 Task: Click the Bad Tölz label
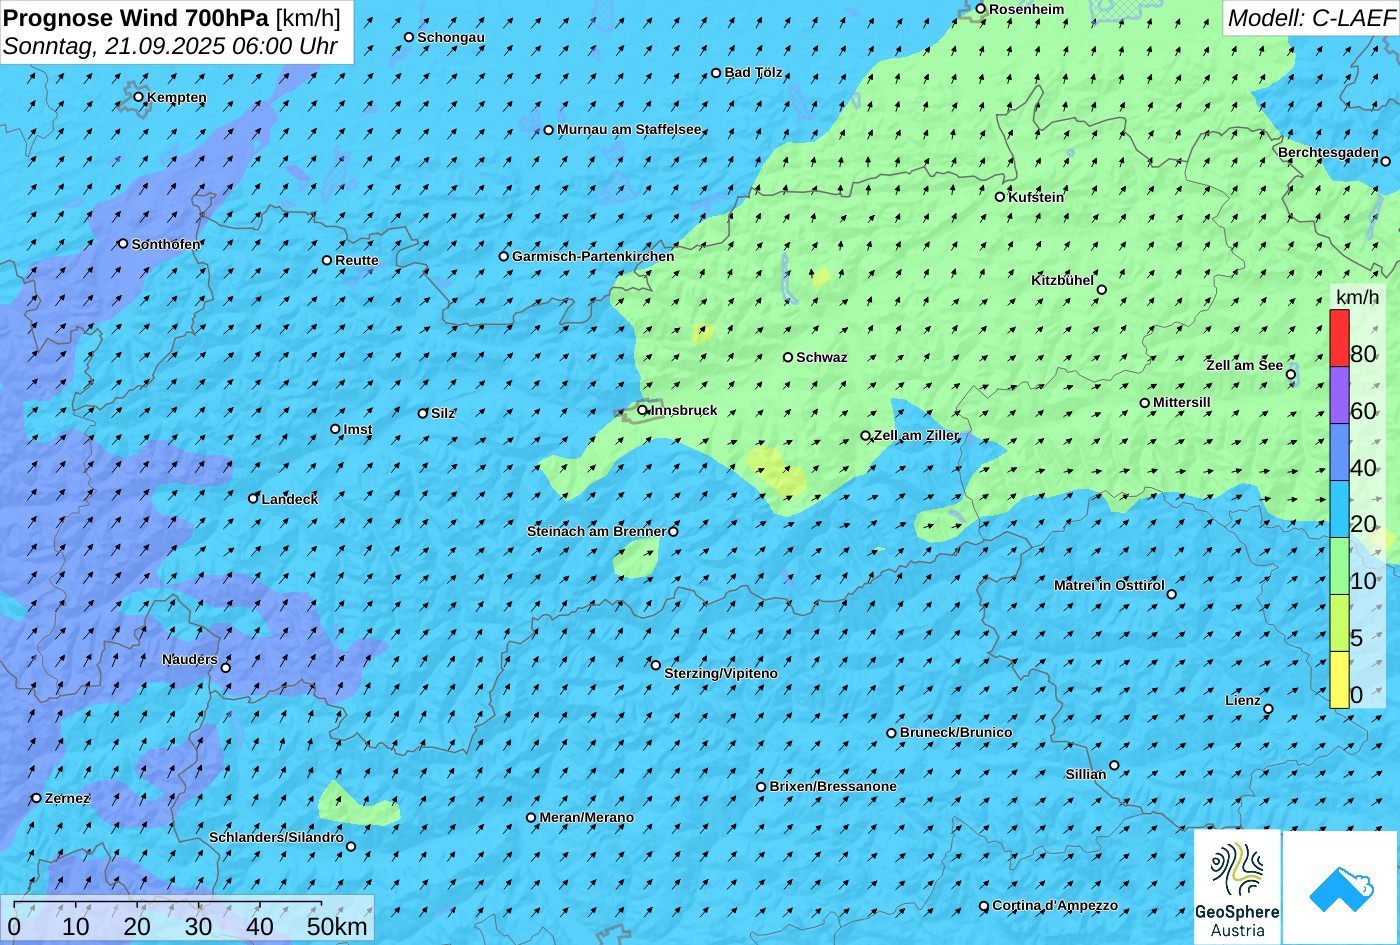(753, 72)
